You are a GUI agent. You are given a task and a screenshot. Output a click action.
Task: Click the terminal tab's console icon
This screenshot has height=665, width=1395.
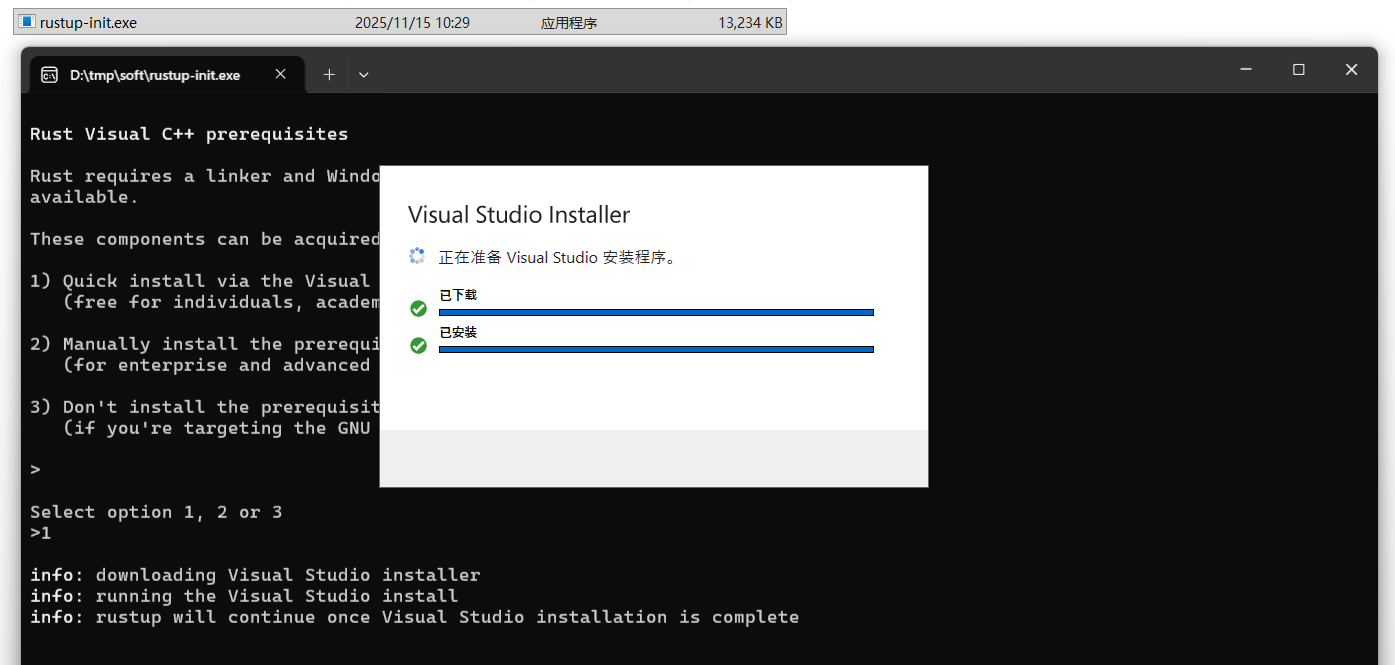tap(49, 75)
